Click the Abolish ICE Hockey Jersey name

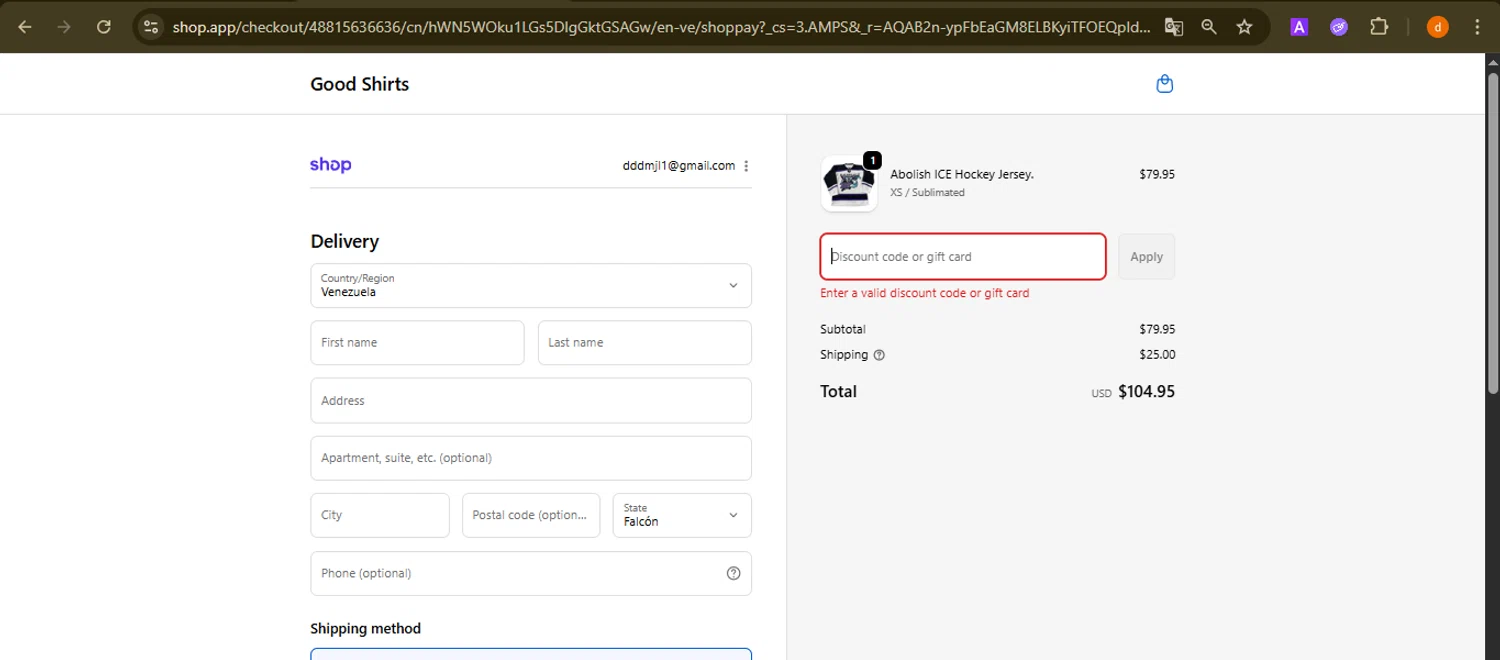tap(962, 174)
